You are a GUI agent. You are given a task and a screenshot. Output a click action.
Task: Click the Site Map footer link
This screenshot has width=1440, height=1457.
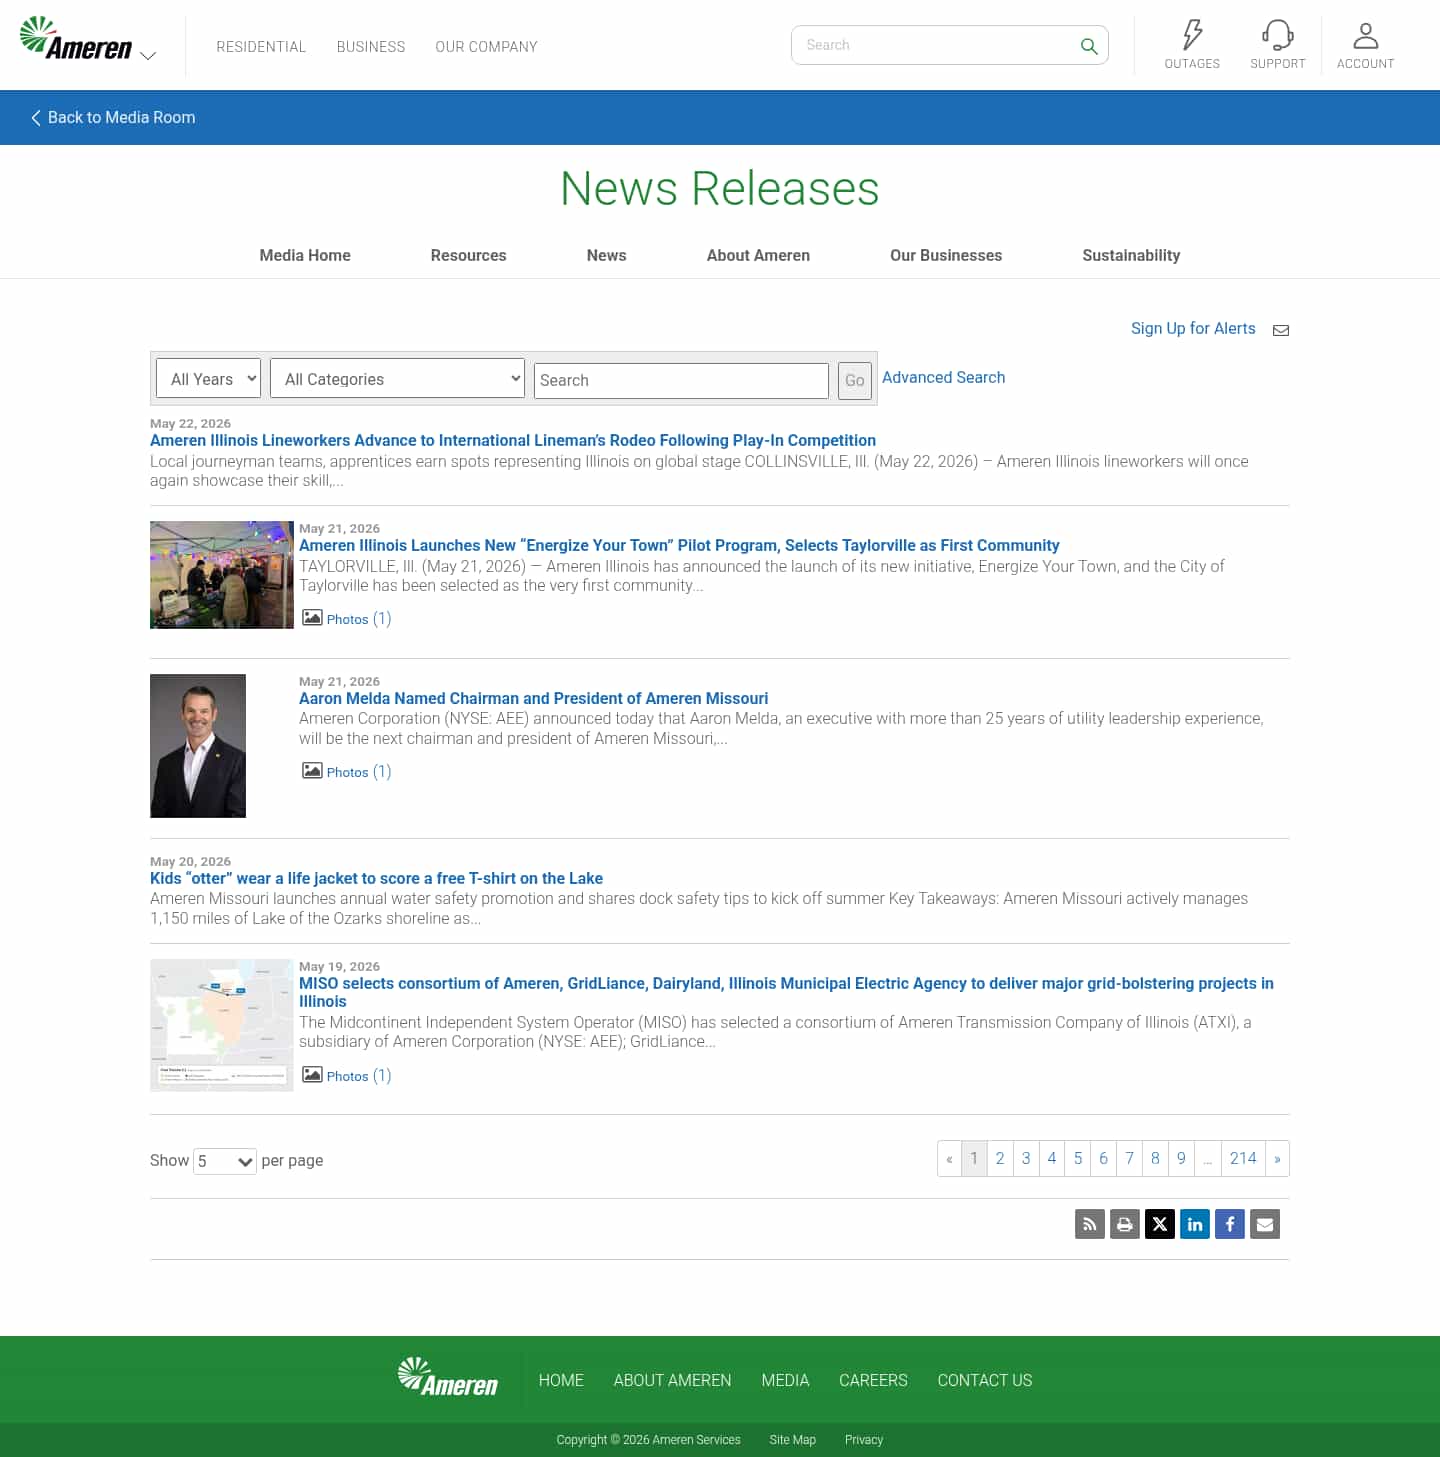(792, 1440)
